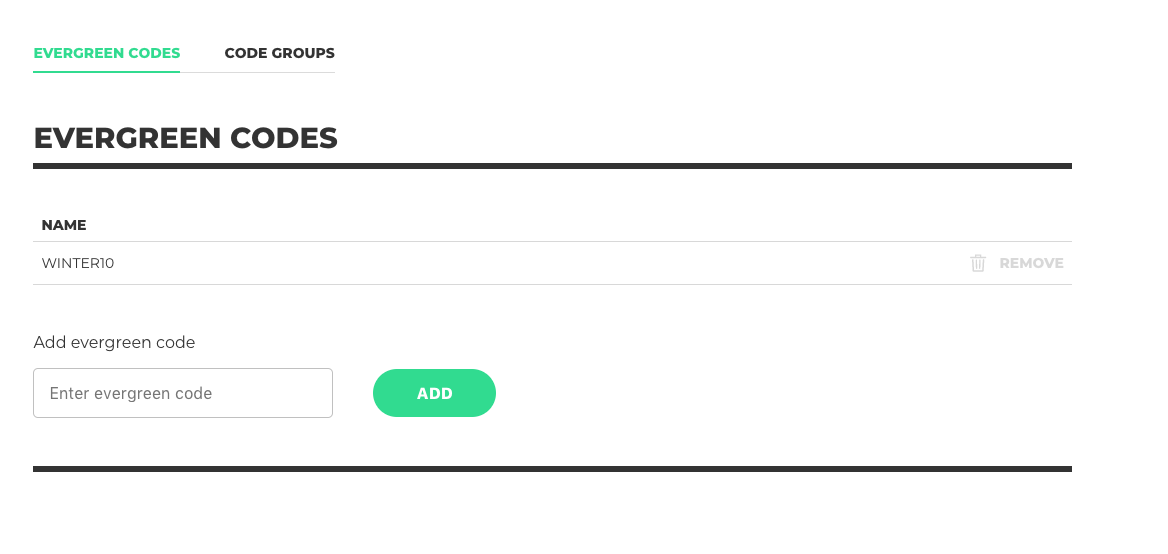Image resolution: width=1168 pixels, height=554 pixels.
Task: Click the NAME column header
Action: click(64, 225)
